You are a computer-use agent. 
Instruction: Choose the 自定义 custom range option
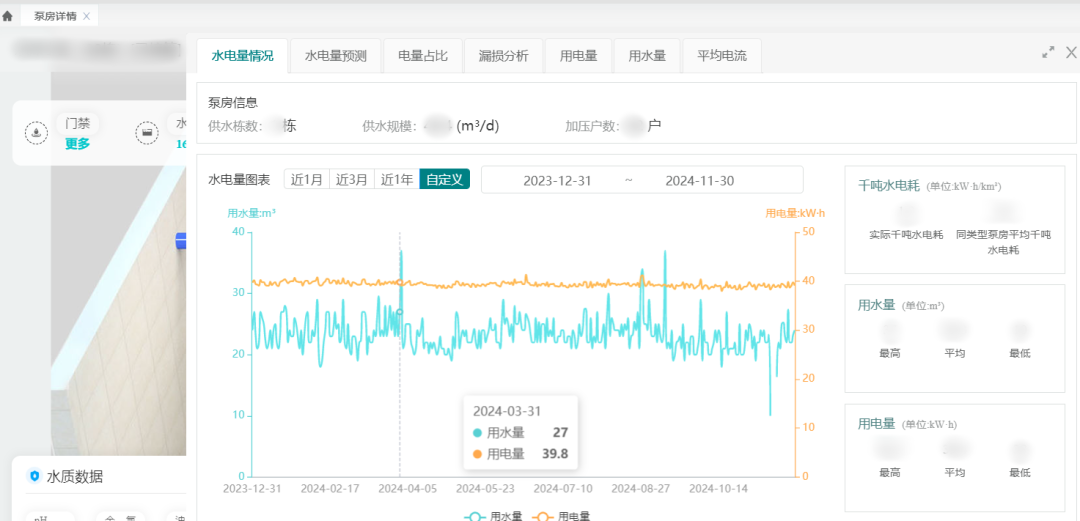[x=444, y=180]
